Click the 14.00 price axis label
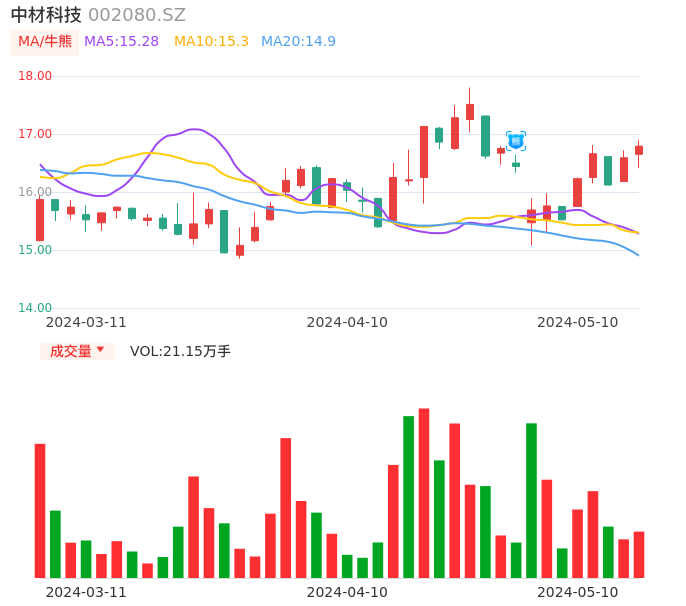Image resolution: width=686 pixels, height=606 pixels. (x=35, y=308)
